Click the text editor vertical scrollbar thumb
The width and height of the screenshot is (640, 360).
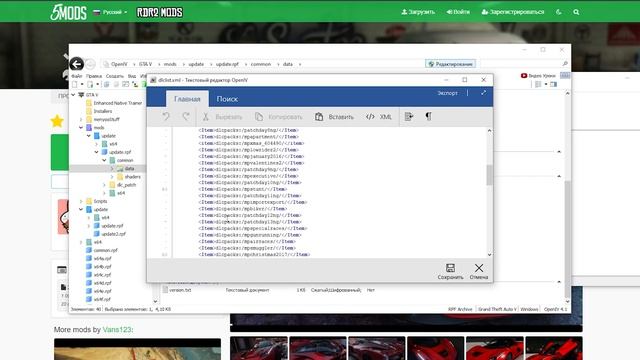tap(489, 175)
